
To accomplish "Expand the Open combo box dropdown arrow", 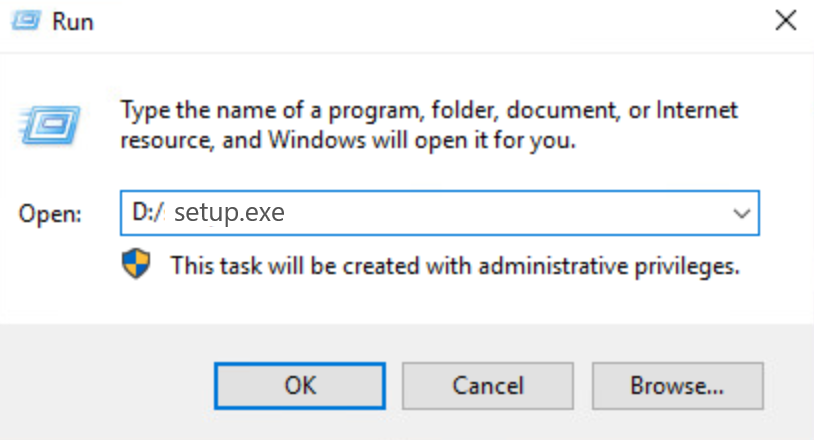I will [x=741, y=213].
